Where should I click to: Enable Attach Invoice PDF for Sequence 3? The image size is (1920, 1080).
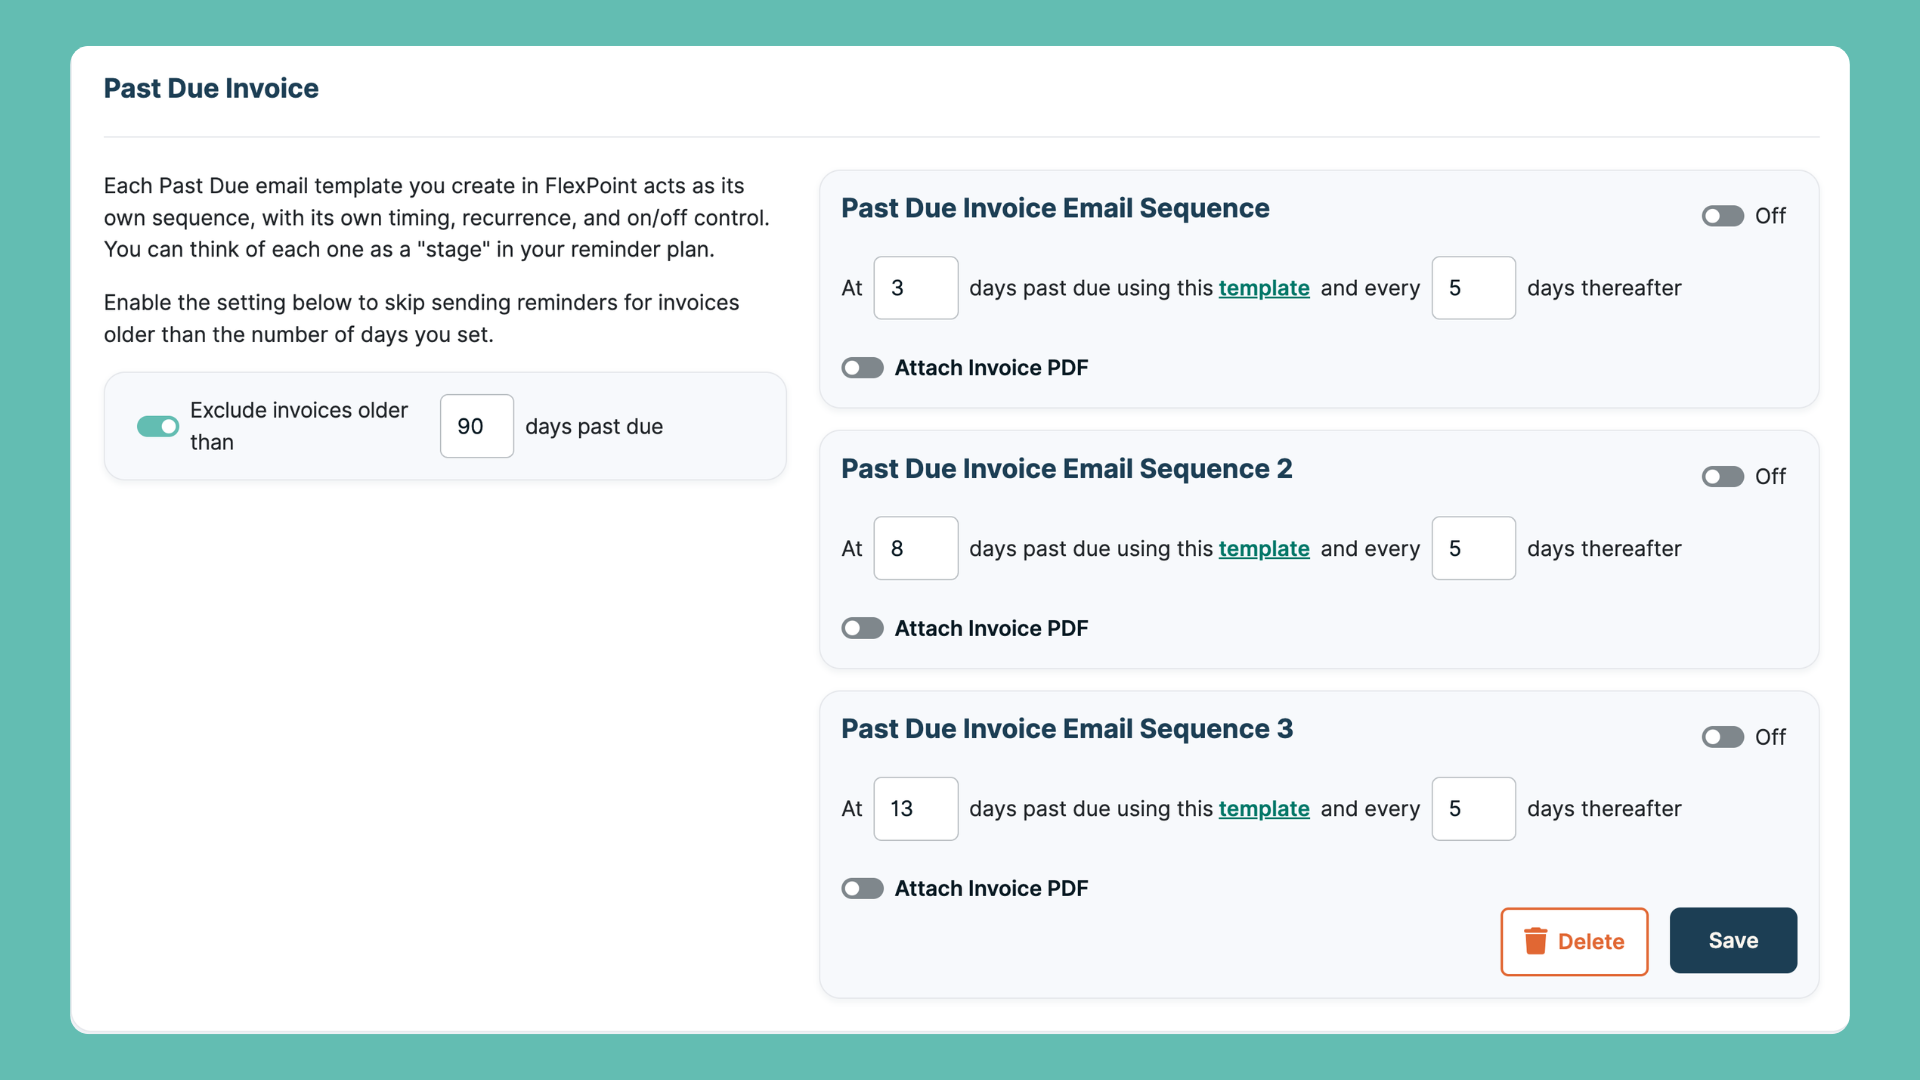coord(862,889)
